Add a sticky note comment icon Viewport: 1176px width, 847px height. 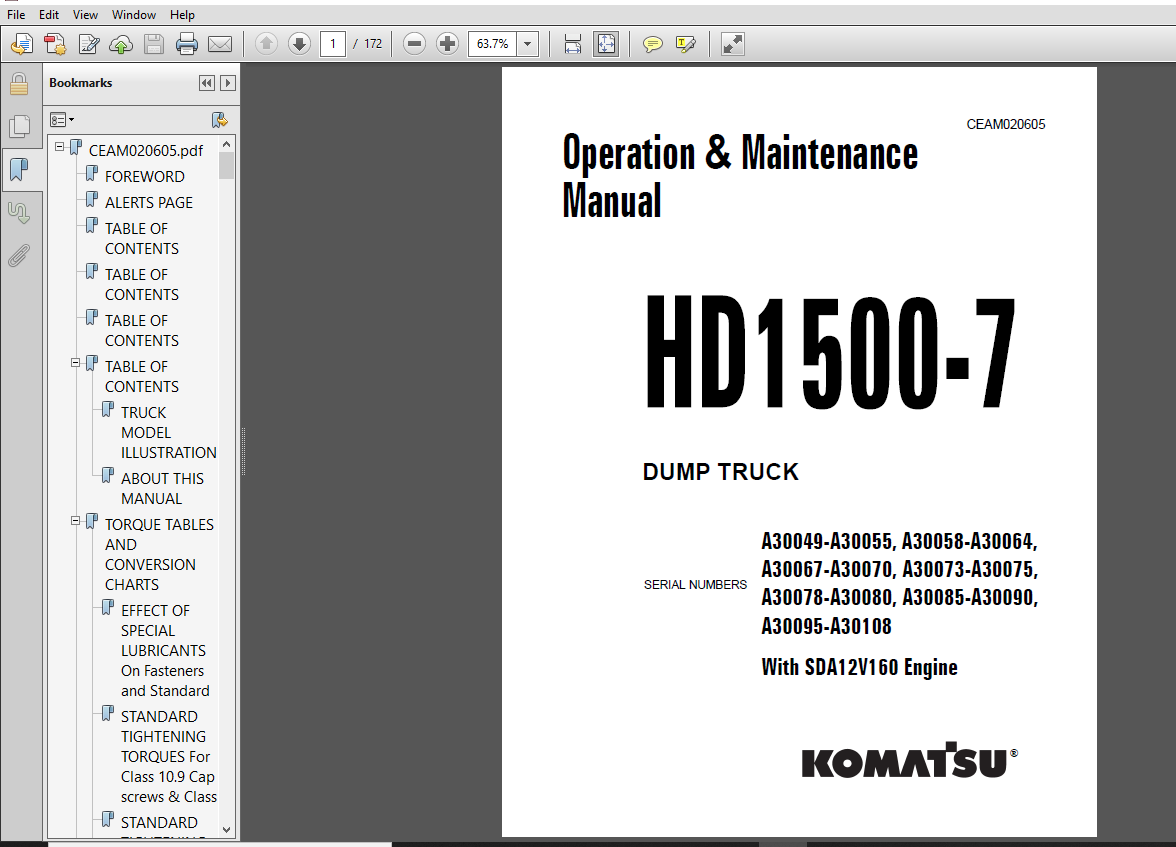[652, 44]
